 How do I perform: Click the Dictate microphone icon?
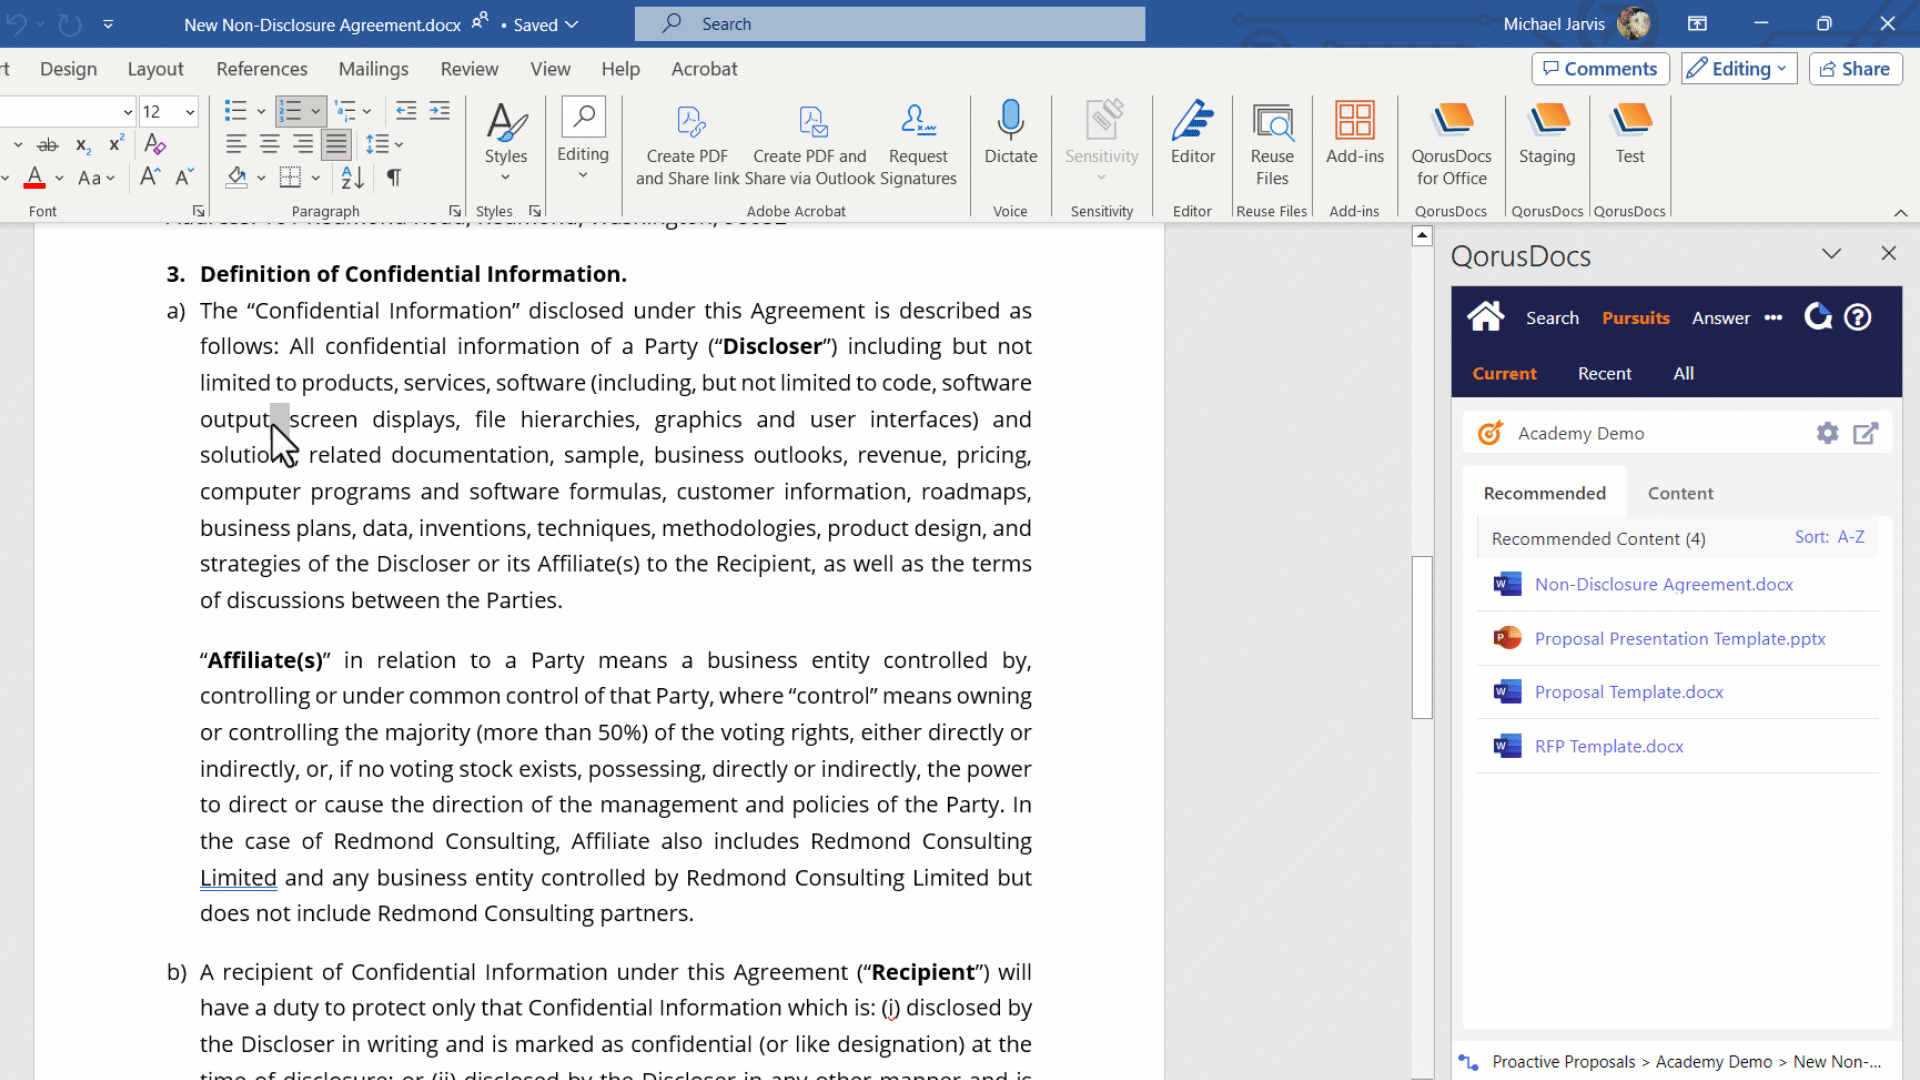pyautogui.click(x=1010, y=120)
